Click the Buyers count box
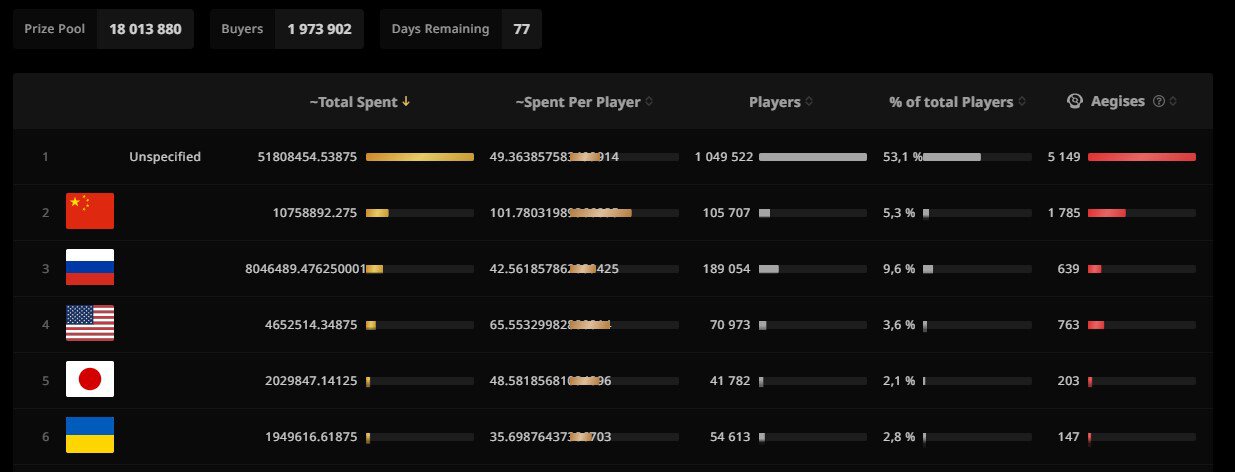1235x472 pixels. 287,29
